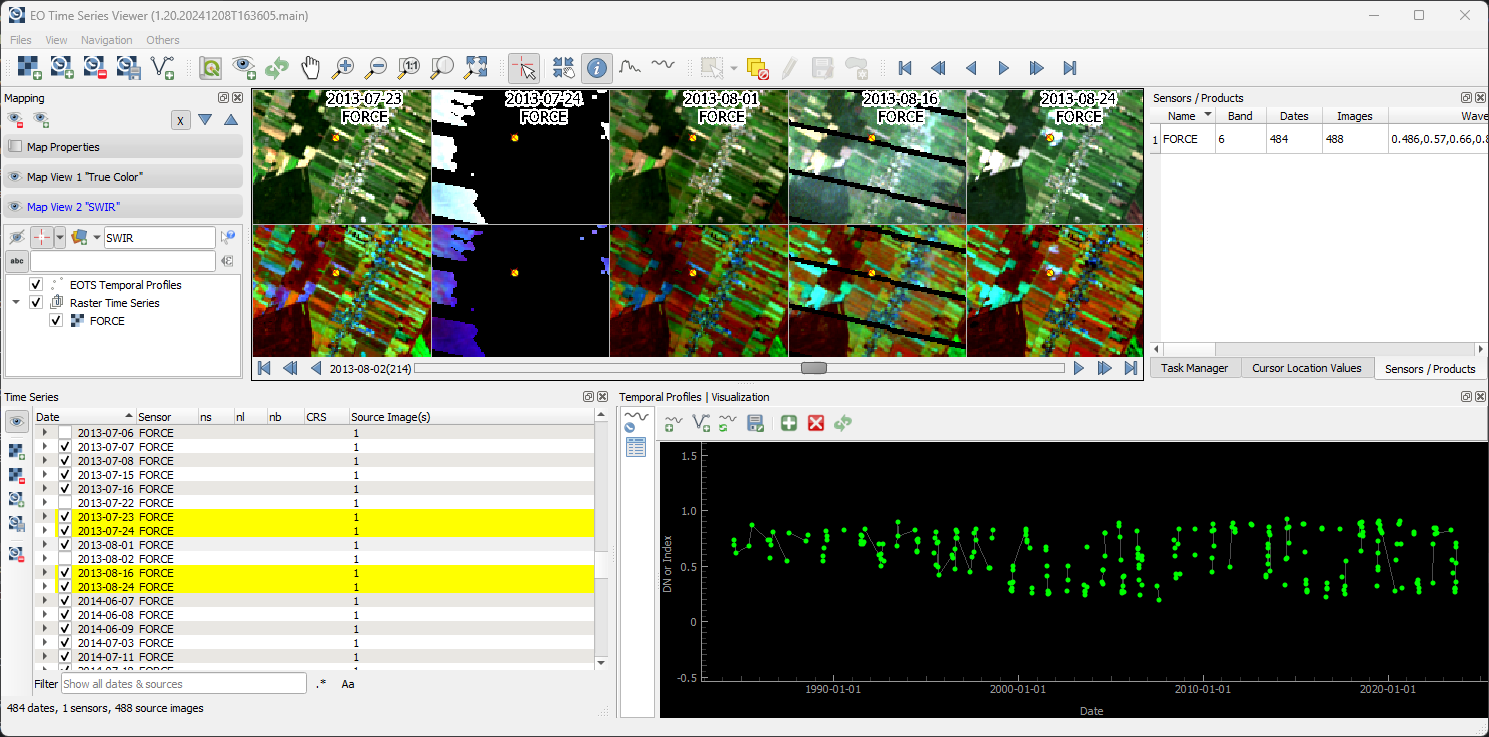Viewport: 1489px width, 737px height.
Task: Uncheck the 2013-08-01 date checkbox
Action: tap(65, 545)
